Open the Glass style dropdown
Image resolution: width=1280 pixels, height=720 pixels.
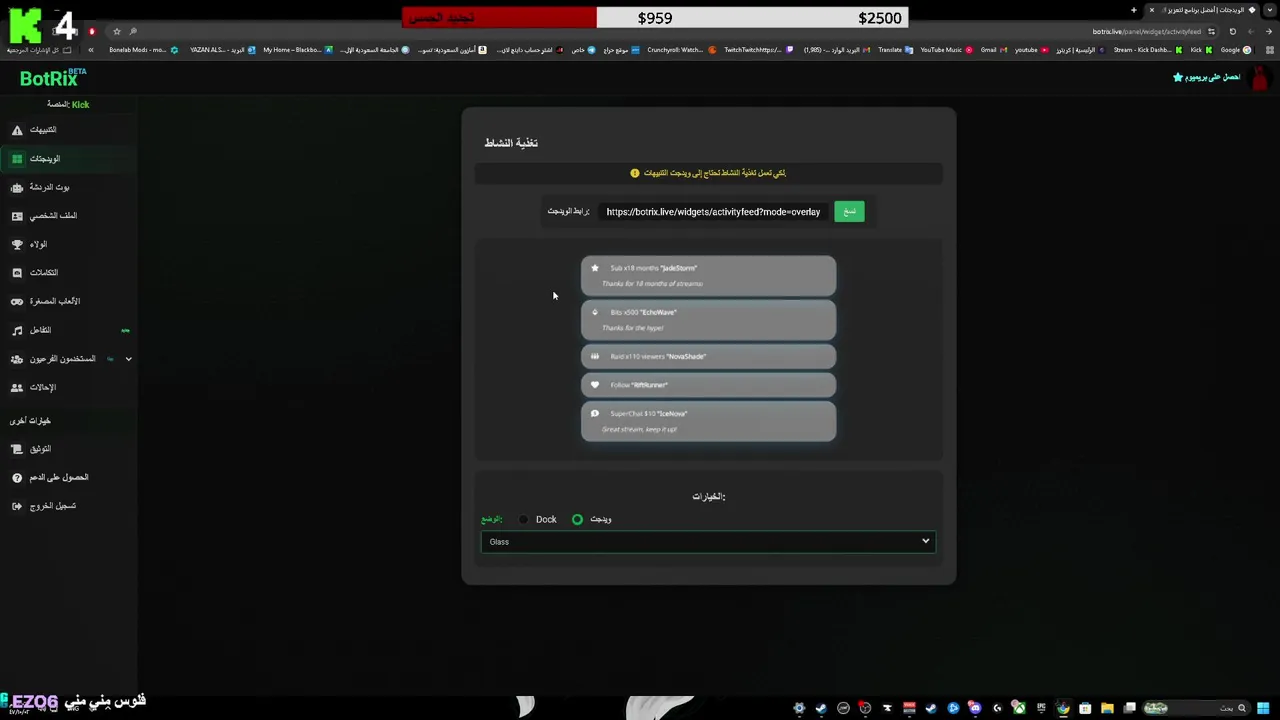pyautogui.click(x=708, y=542)
